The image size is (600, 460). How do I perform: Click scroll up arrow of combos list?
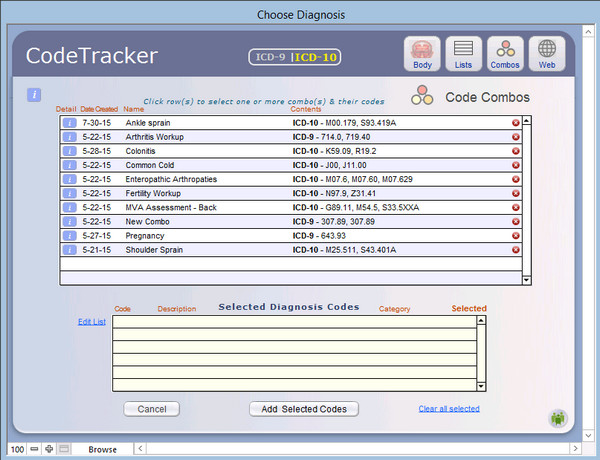coord(527,121)
